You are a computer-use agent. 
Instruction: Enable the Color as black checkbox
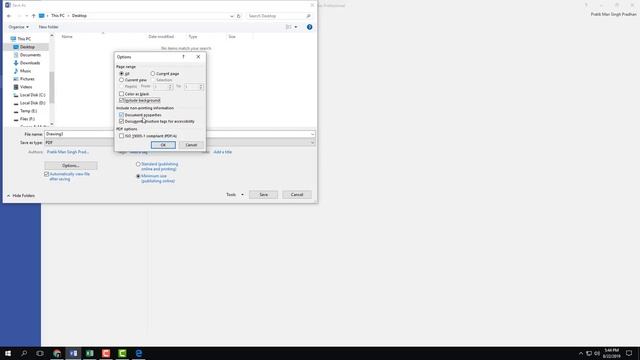tap(122, 94)
